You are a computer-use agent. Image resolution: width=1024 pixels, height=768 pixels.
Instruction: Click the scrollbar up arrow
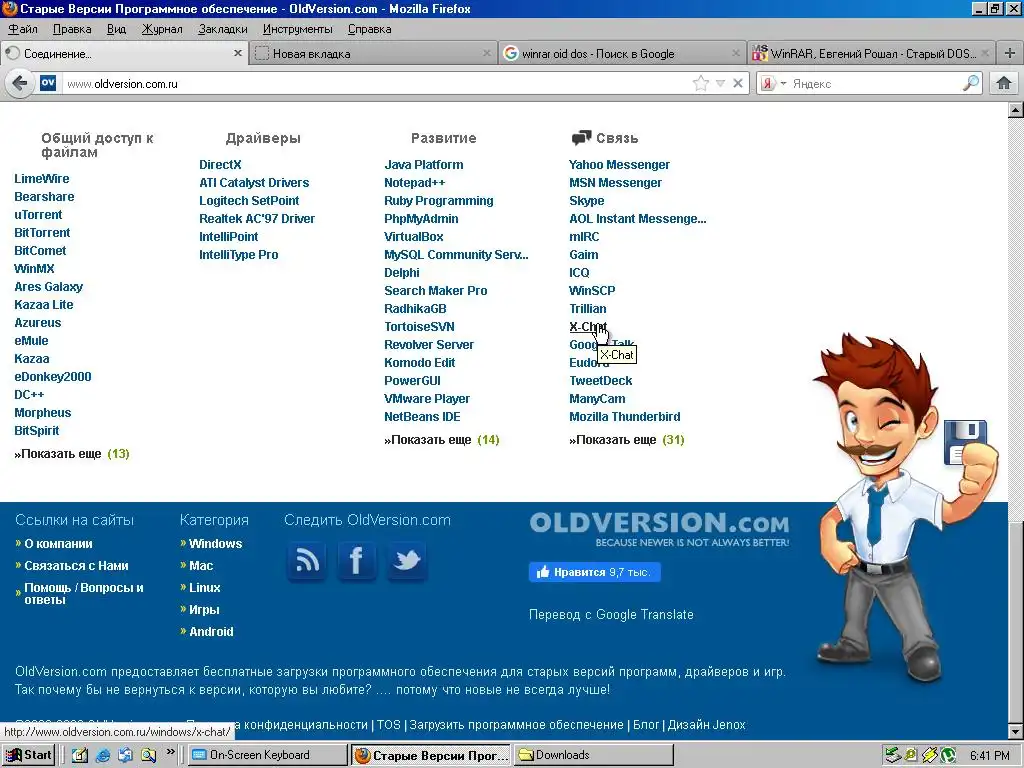pos(1016,110)
